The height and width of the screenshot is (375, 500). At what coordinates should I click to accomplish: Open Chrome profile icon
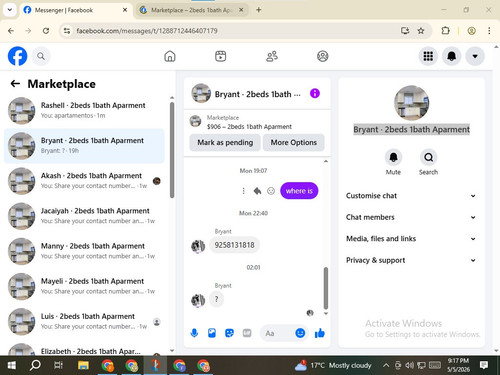(471, 31)
